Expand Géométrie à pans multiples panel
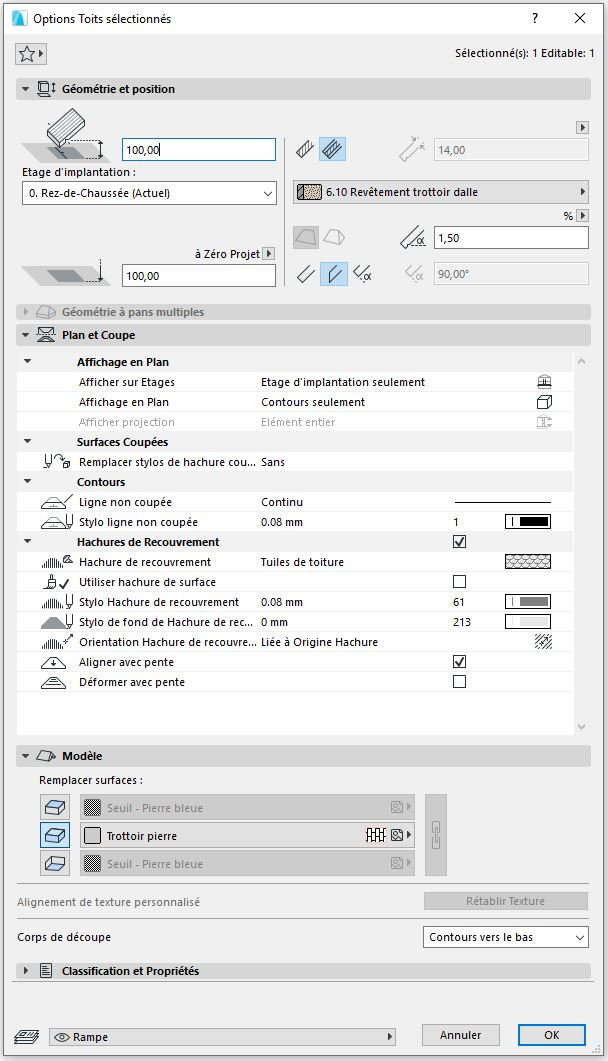608x1061 pixels. [x=26, y=312]
